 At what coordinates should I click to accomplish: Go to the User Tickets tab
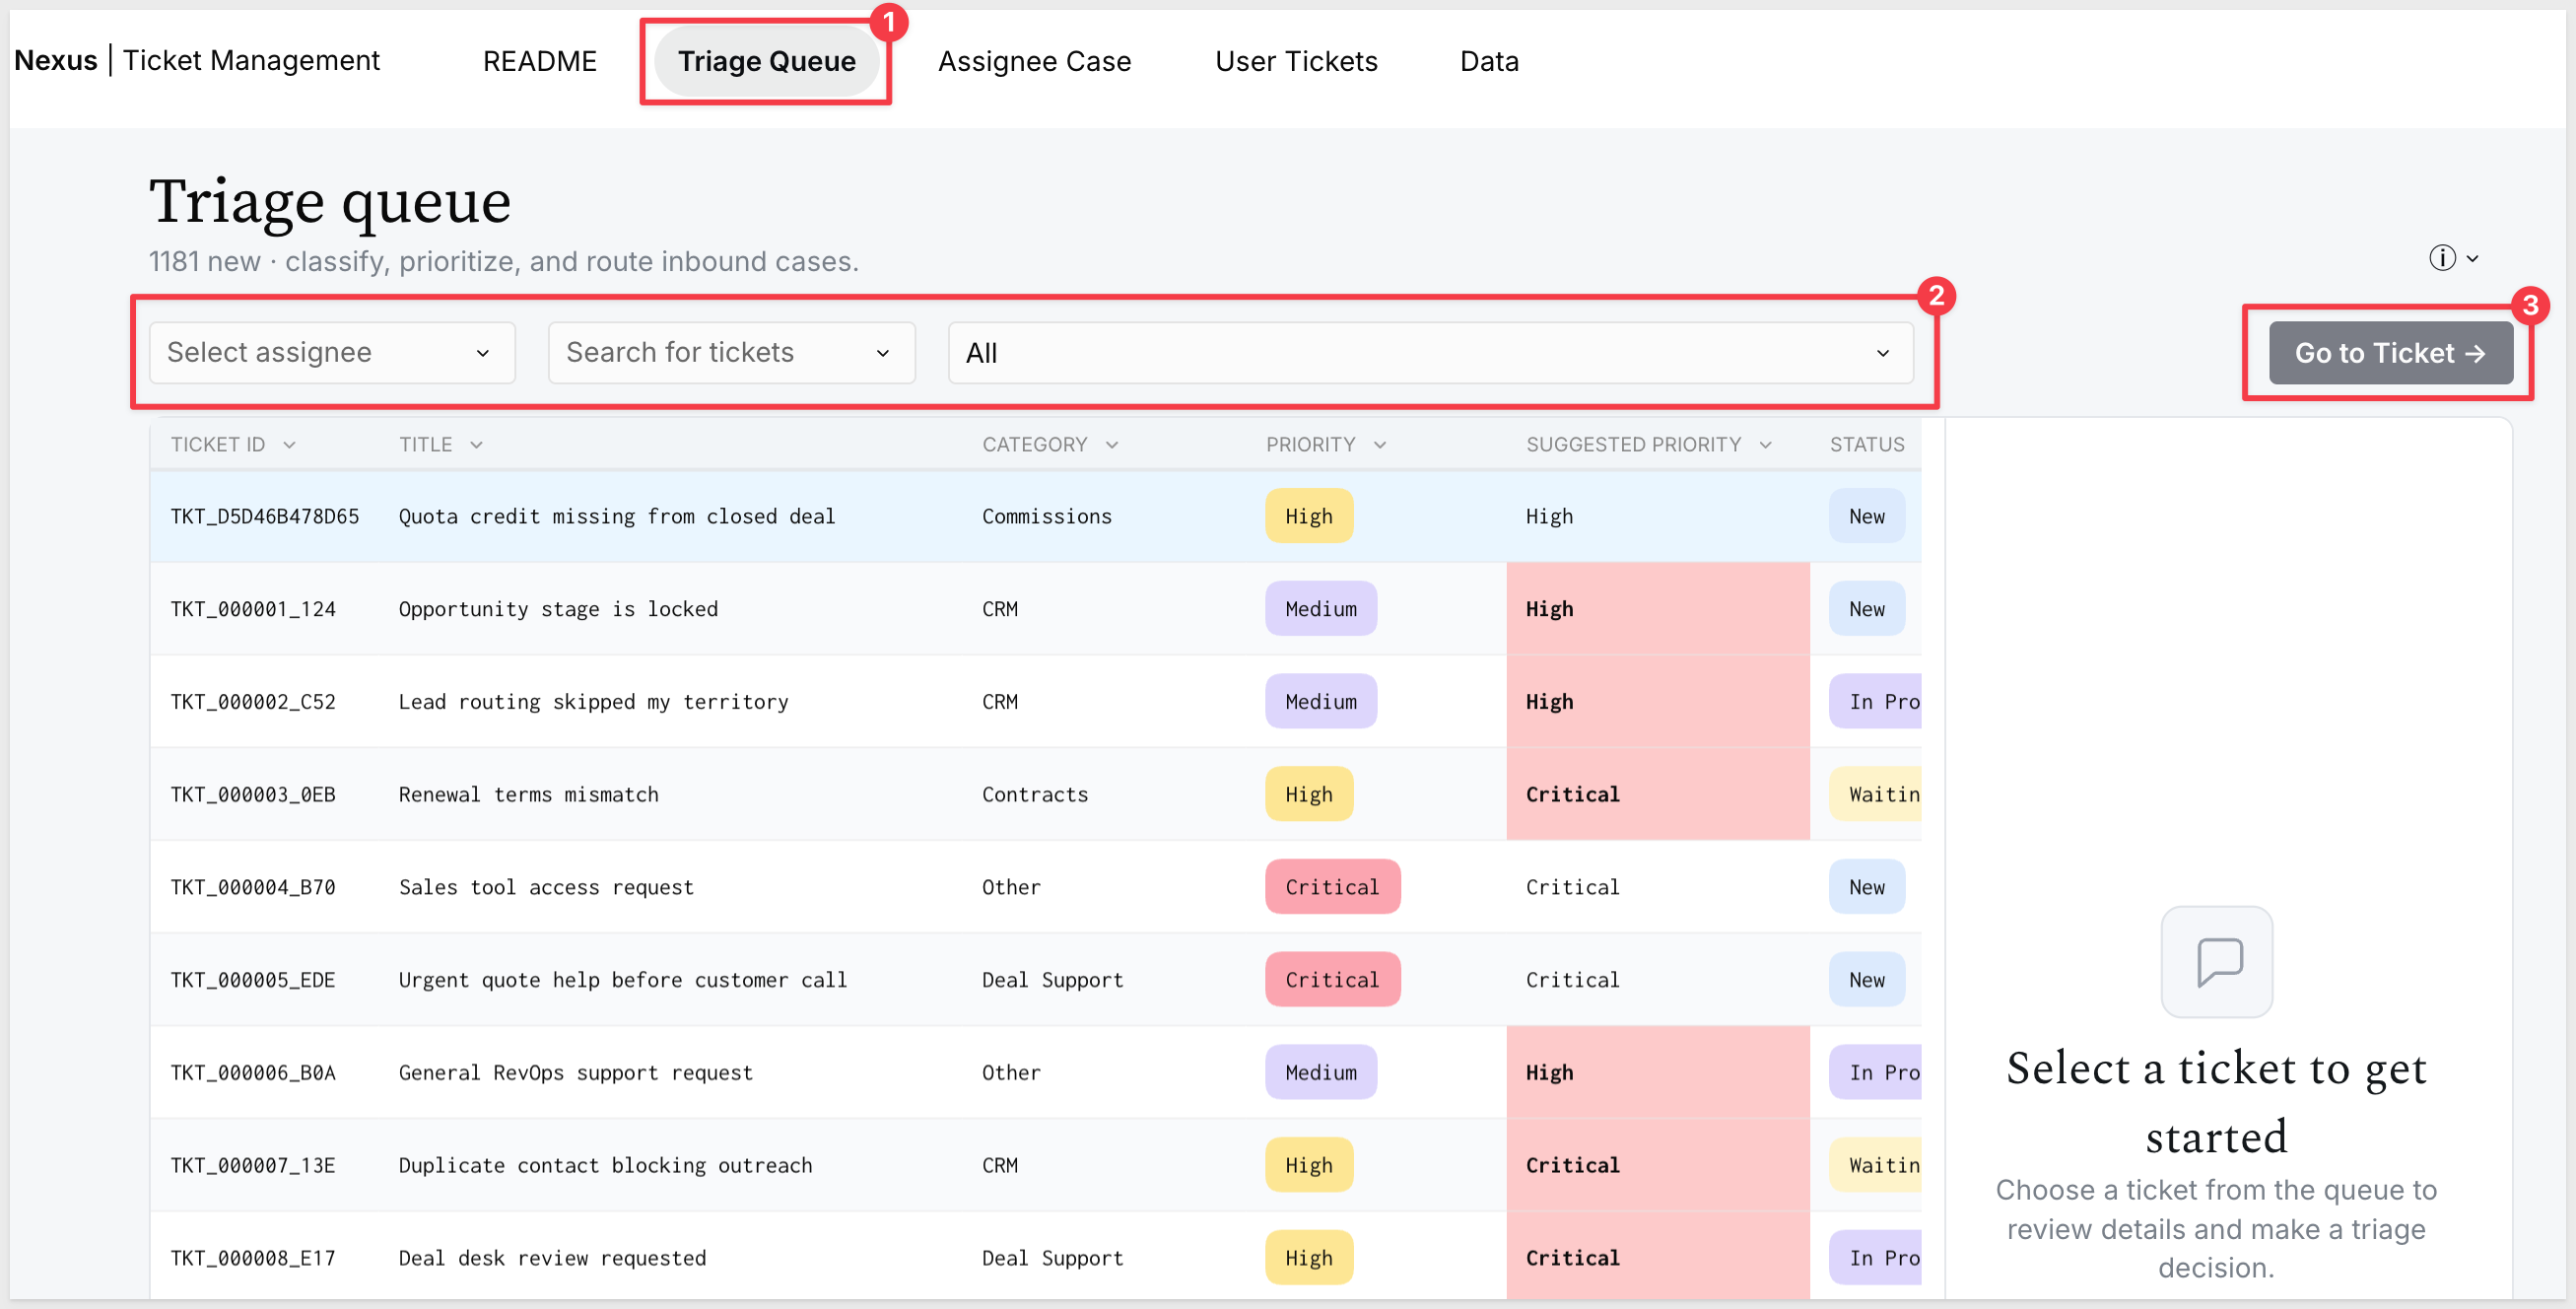point(1296,61)
